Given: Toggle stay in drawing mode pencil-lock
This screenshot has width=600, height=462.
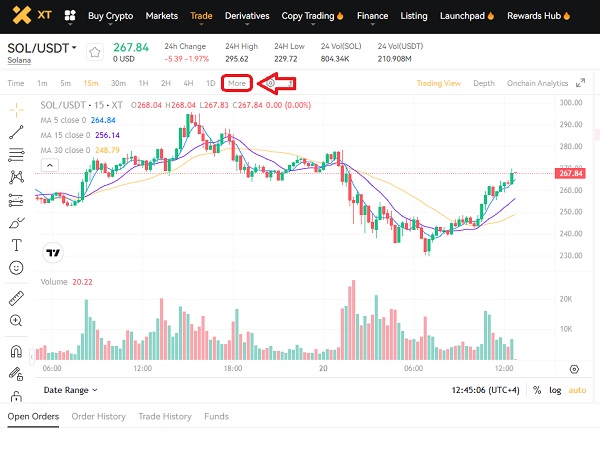Looking at the screenshot, I should (16, 374).
